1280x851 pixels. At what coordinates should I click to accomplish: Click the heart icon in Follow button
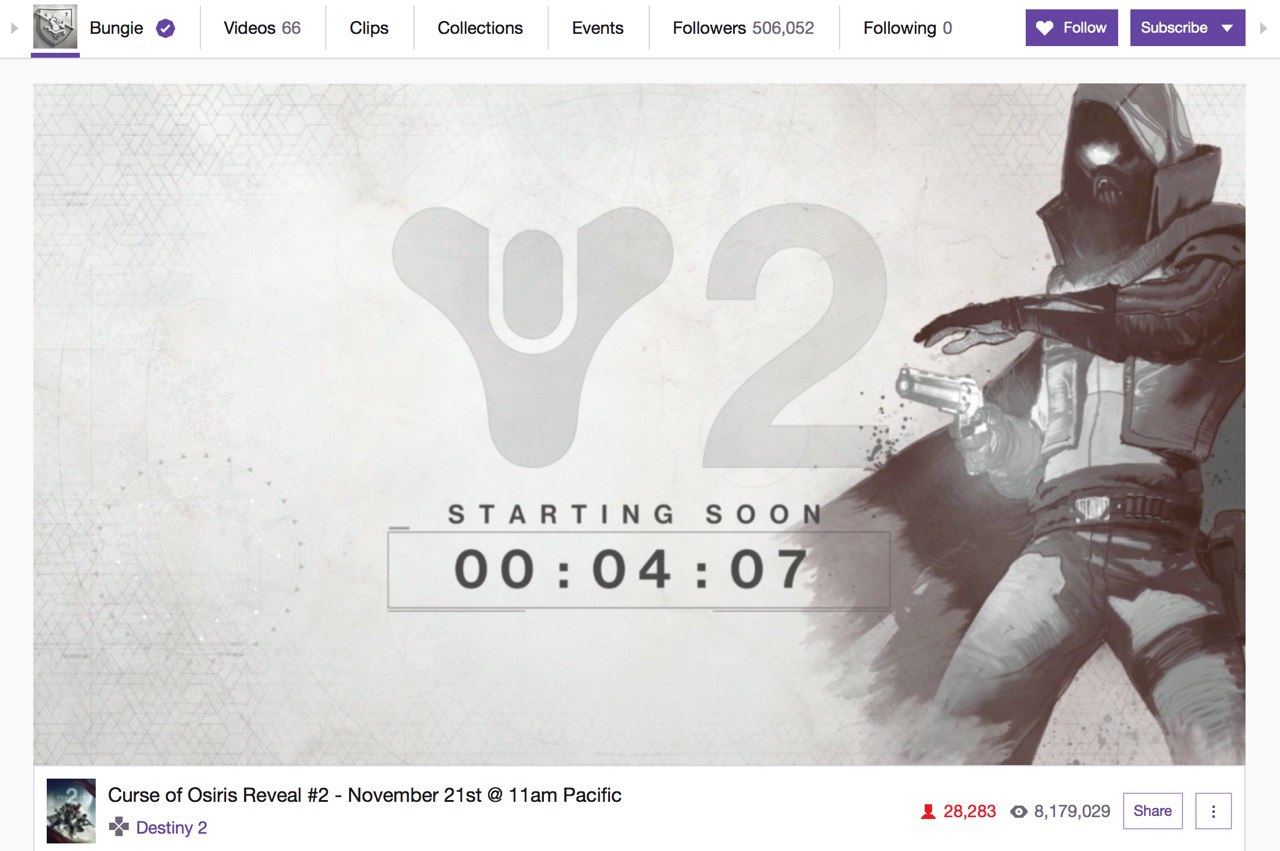[x=1044, y=28]
